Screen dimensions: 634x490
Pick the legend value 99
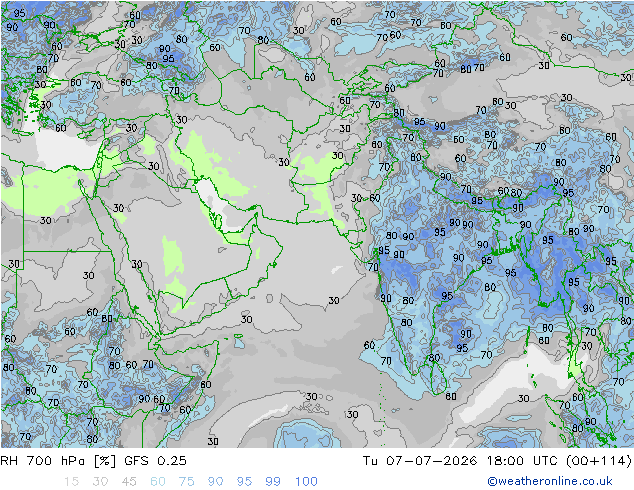[273, 482]
